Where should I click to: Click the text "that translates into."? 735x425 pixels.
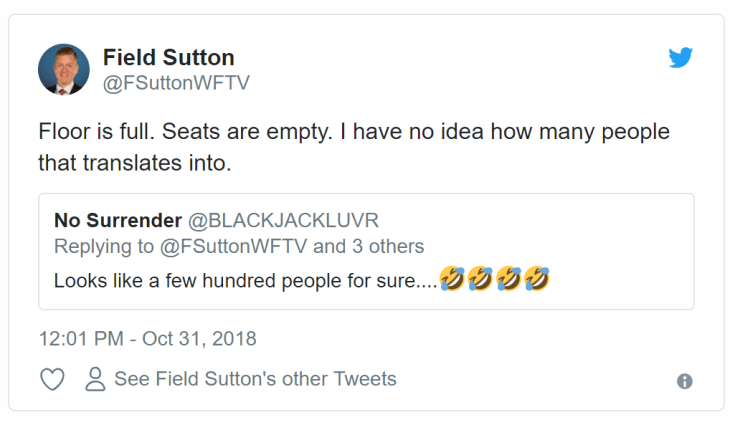(134, 161)
